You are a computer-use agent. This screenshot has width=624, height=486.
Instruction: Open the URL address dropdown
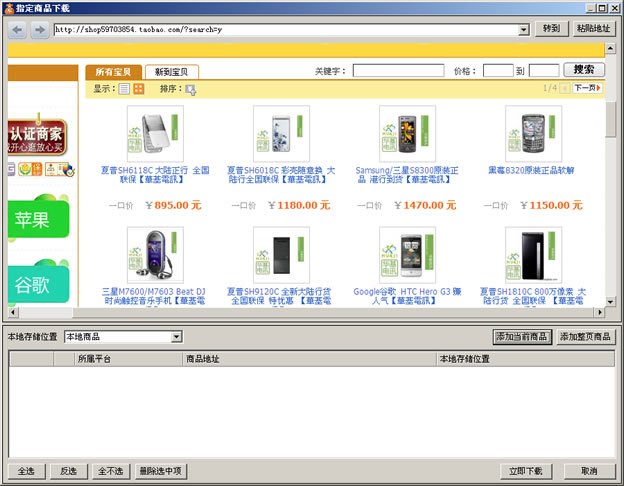click(x=523, y=29)
